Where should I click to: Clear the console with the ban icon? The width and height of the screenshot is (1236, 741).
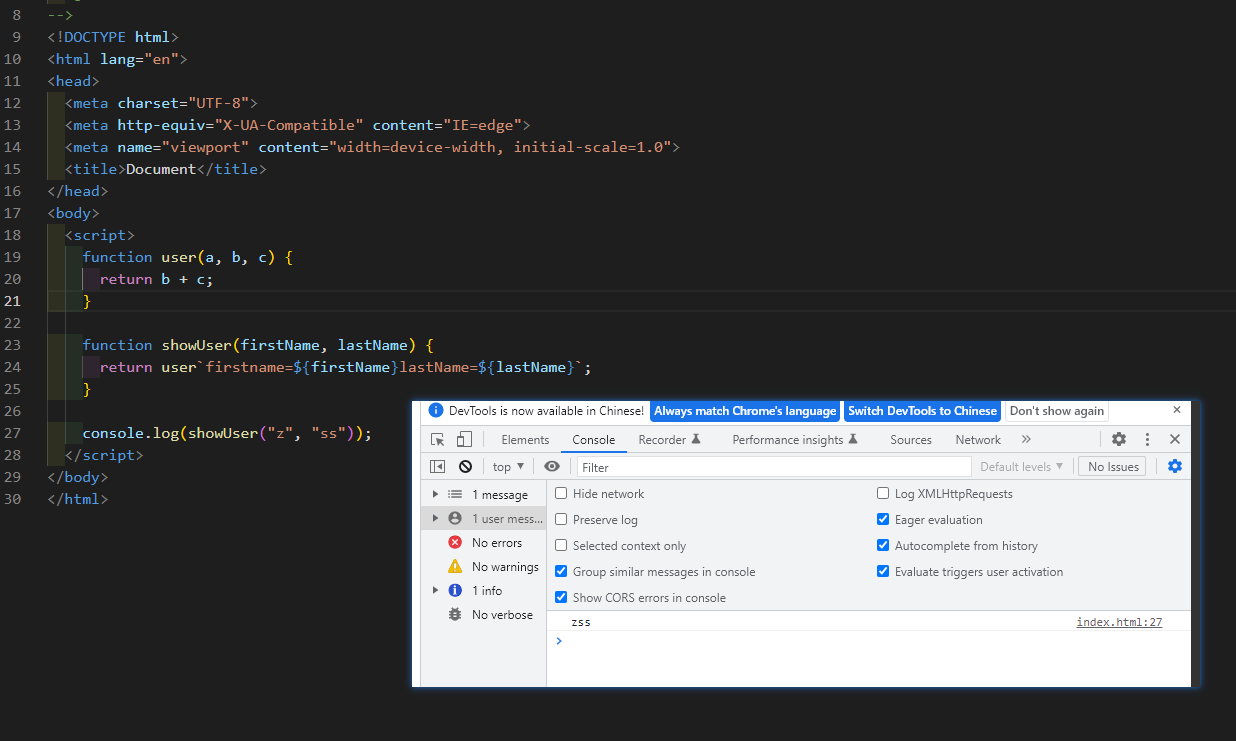(465, 466)
